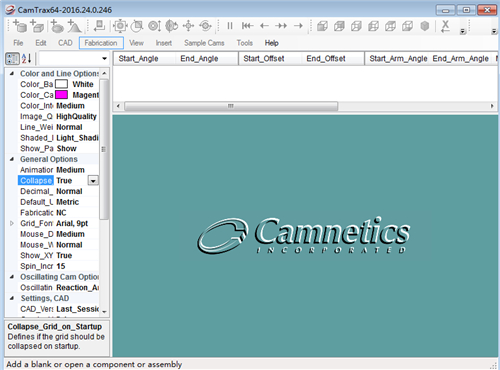Open the Fabrication menu
The height and width of the screenshot is (370, 500).
(101, 43)
